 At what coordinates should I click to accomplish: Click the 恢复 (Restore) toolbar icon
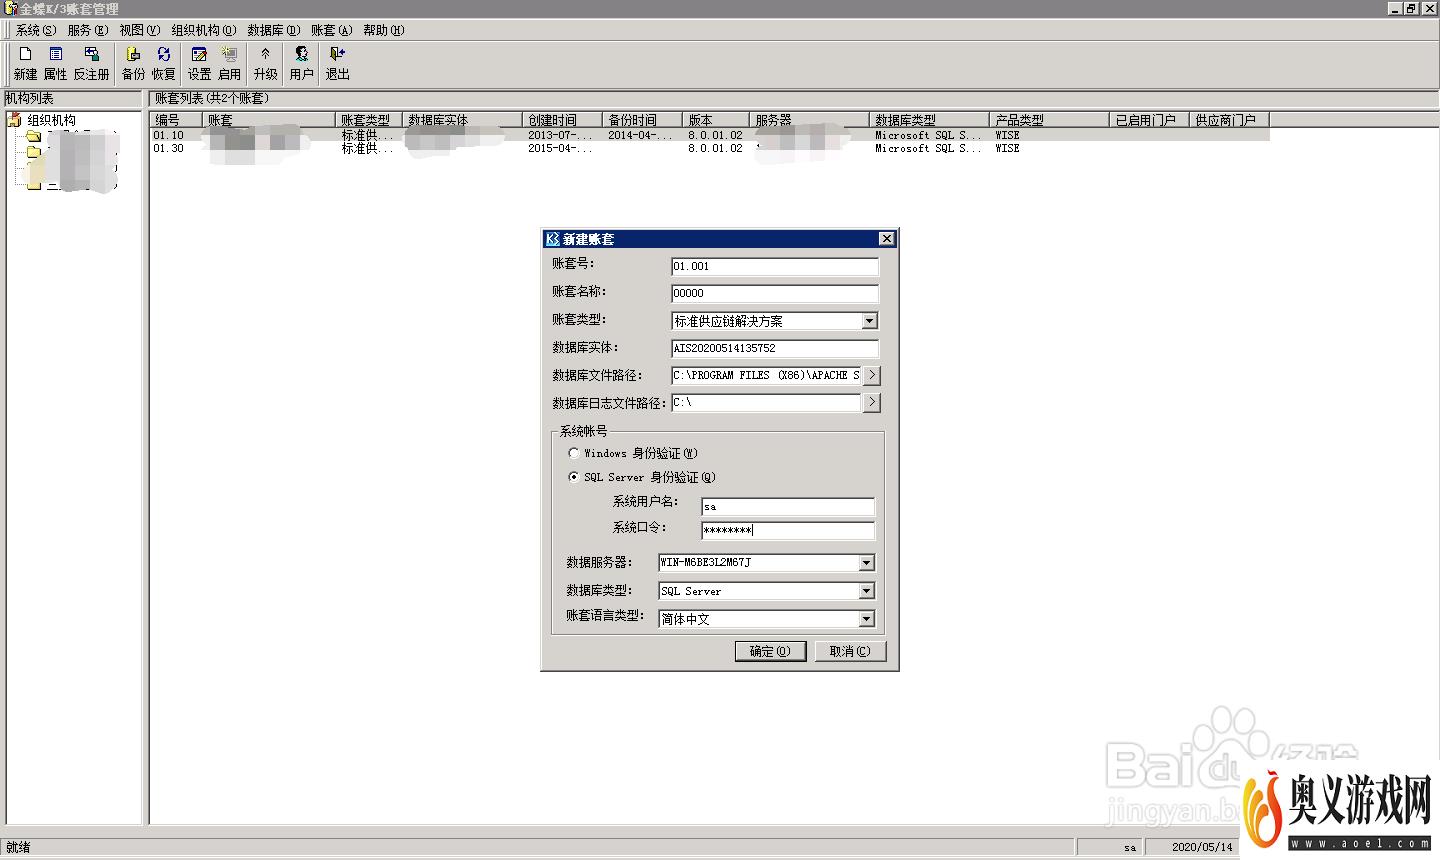click(x=164, y=62)
